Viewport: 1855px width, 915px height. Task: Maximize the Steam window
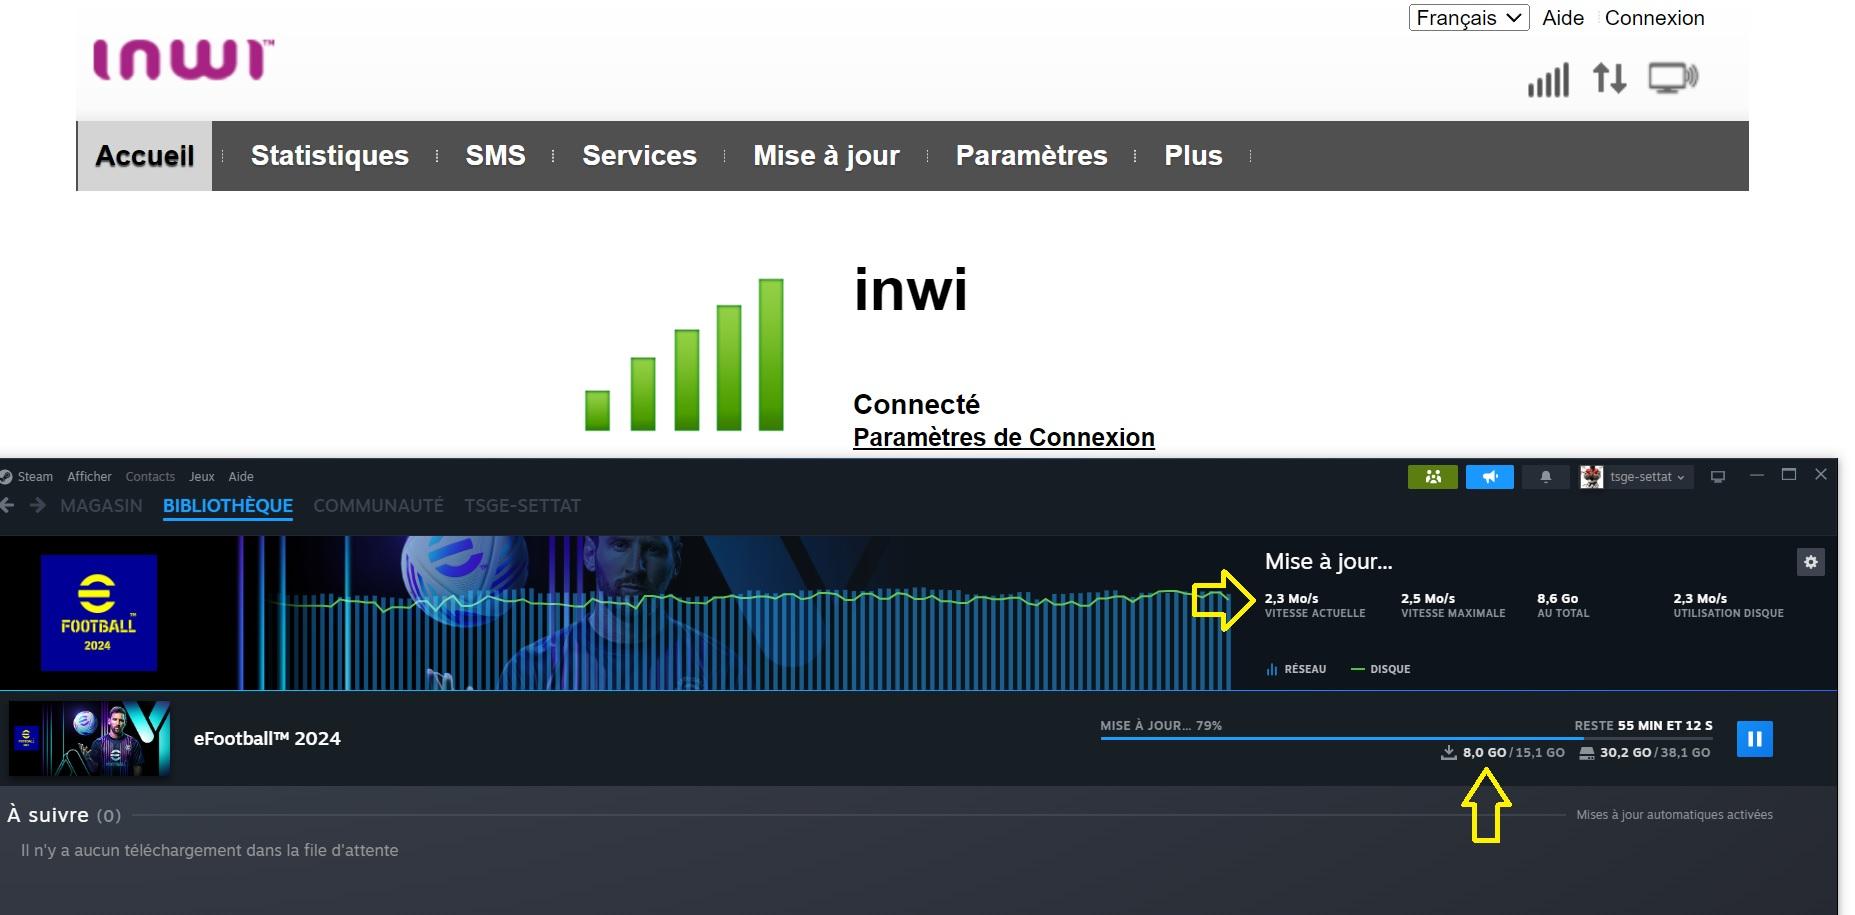tap(1789, 475)
